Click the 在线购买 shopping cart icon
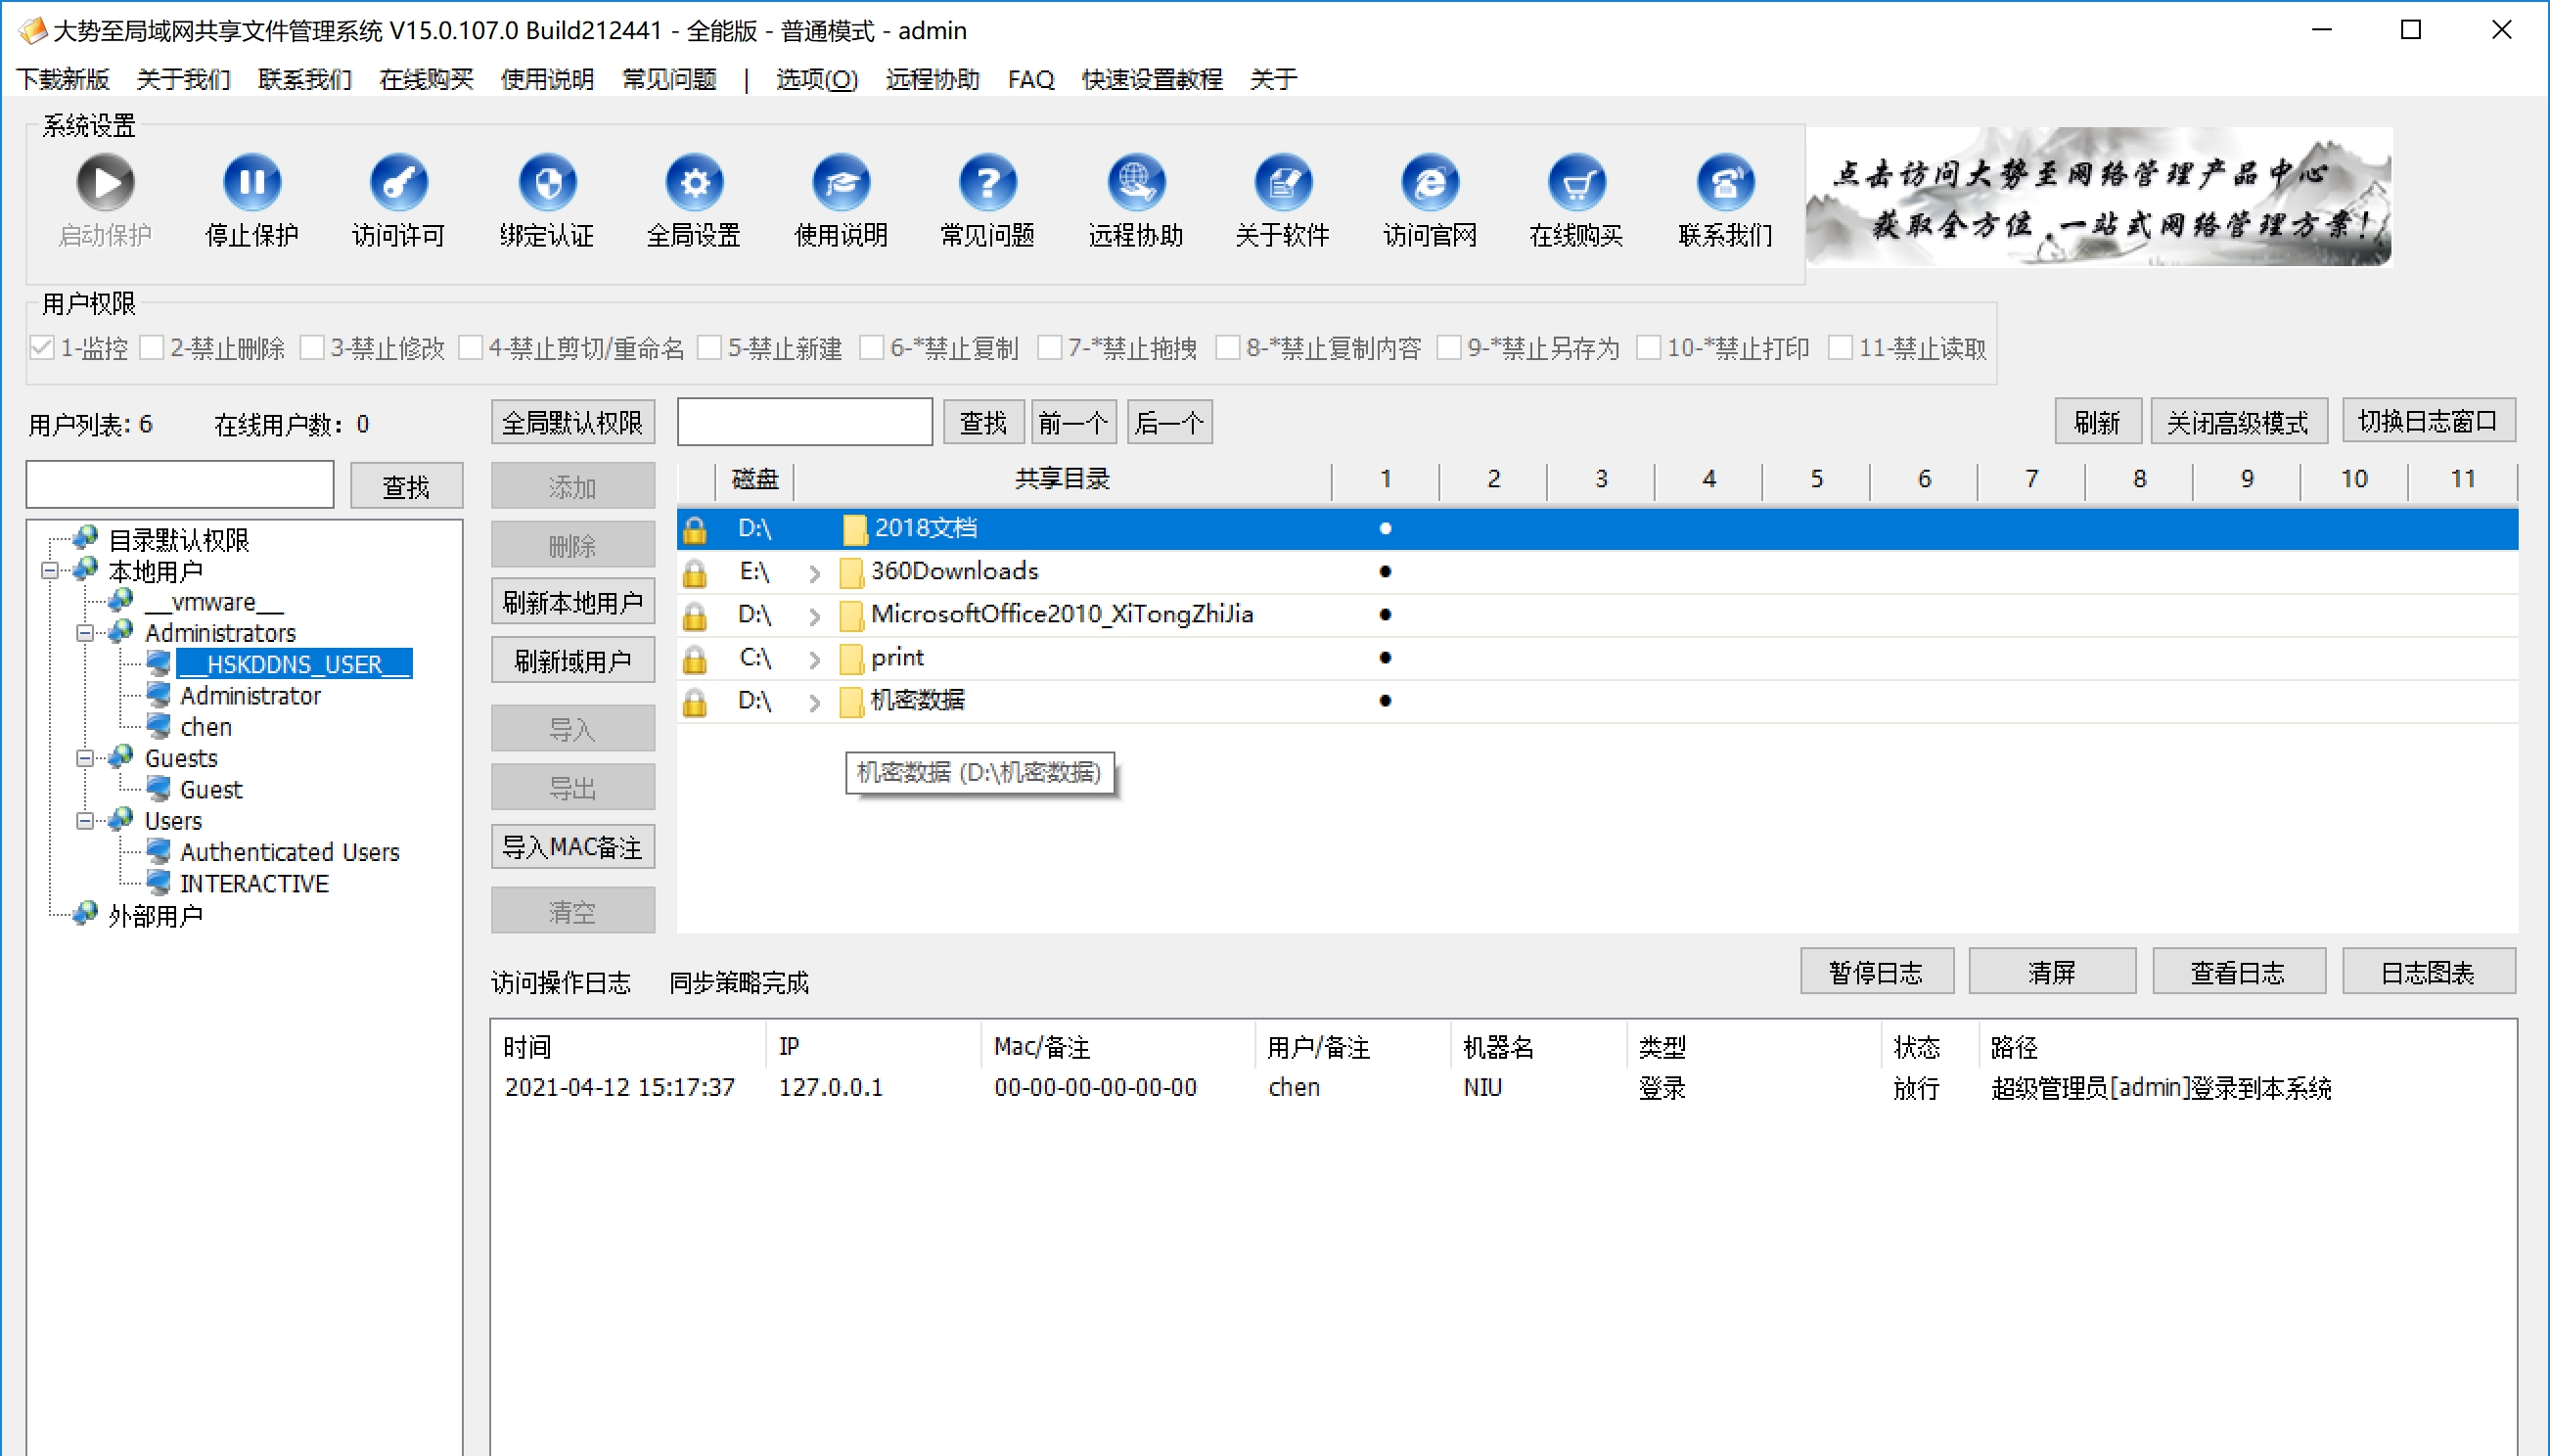Image resolution: width=2550 pixels, height=1456 pixels. (x=1576, y=182)
